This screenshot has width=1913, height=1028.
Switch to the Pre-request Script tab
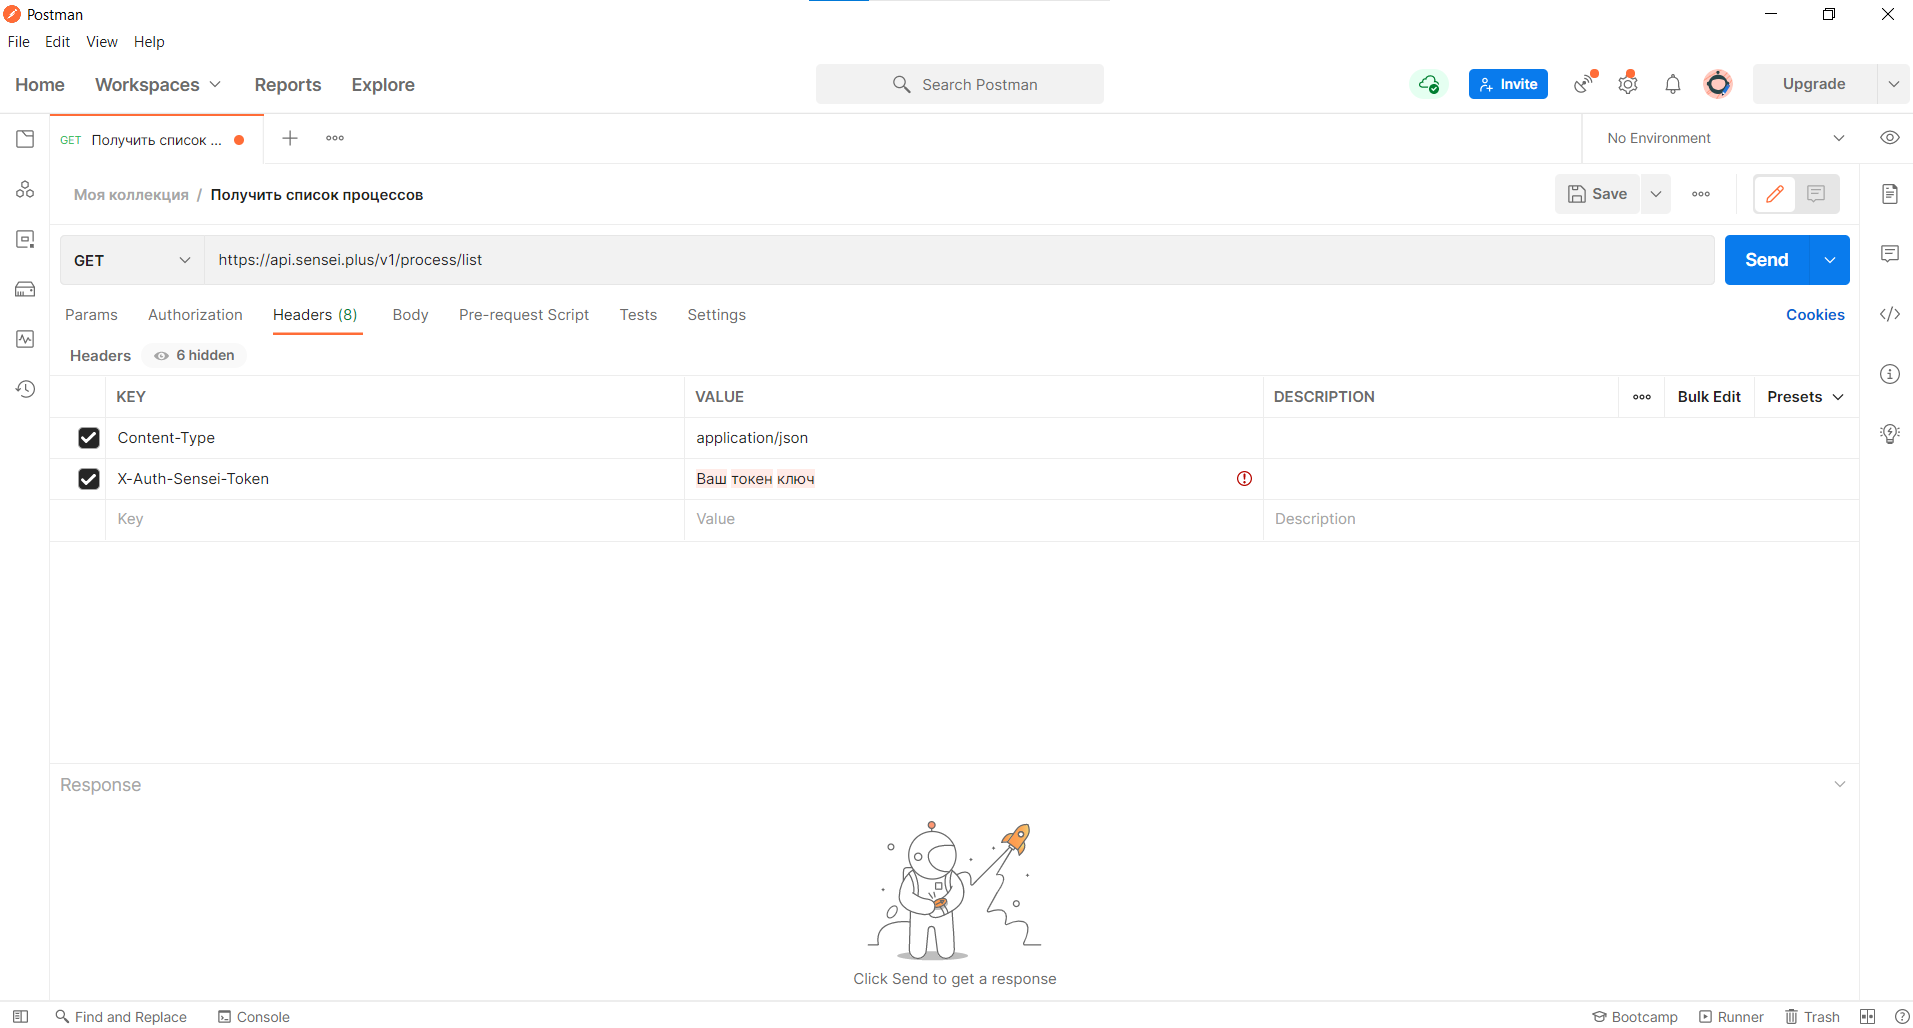(524, 315)
